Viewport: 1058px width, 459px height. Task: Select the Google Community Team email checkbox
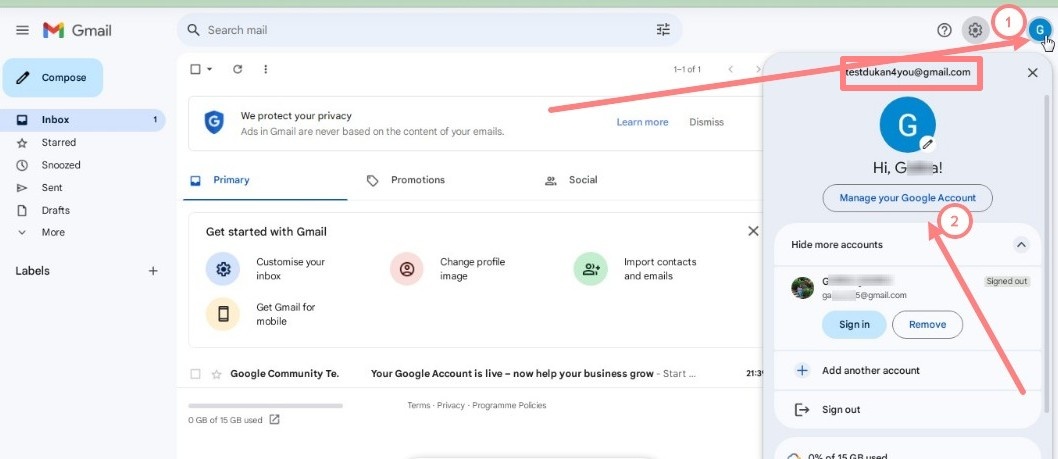(x=195, y=374)
